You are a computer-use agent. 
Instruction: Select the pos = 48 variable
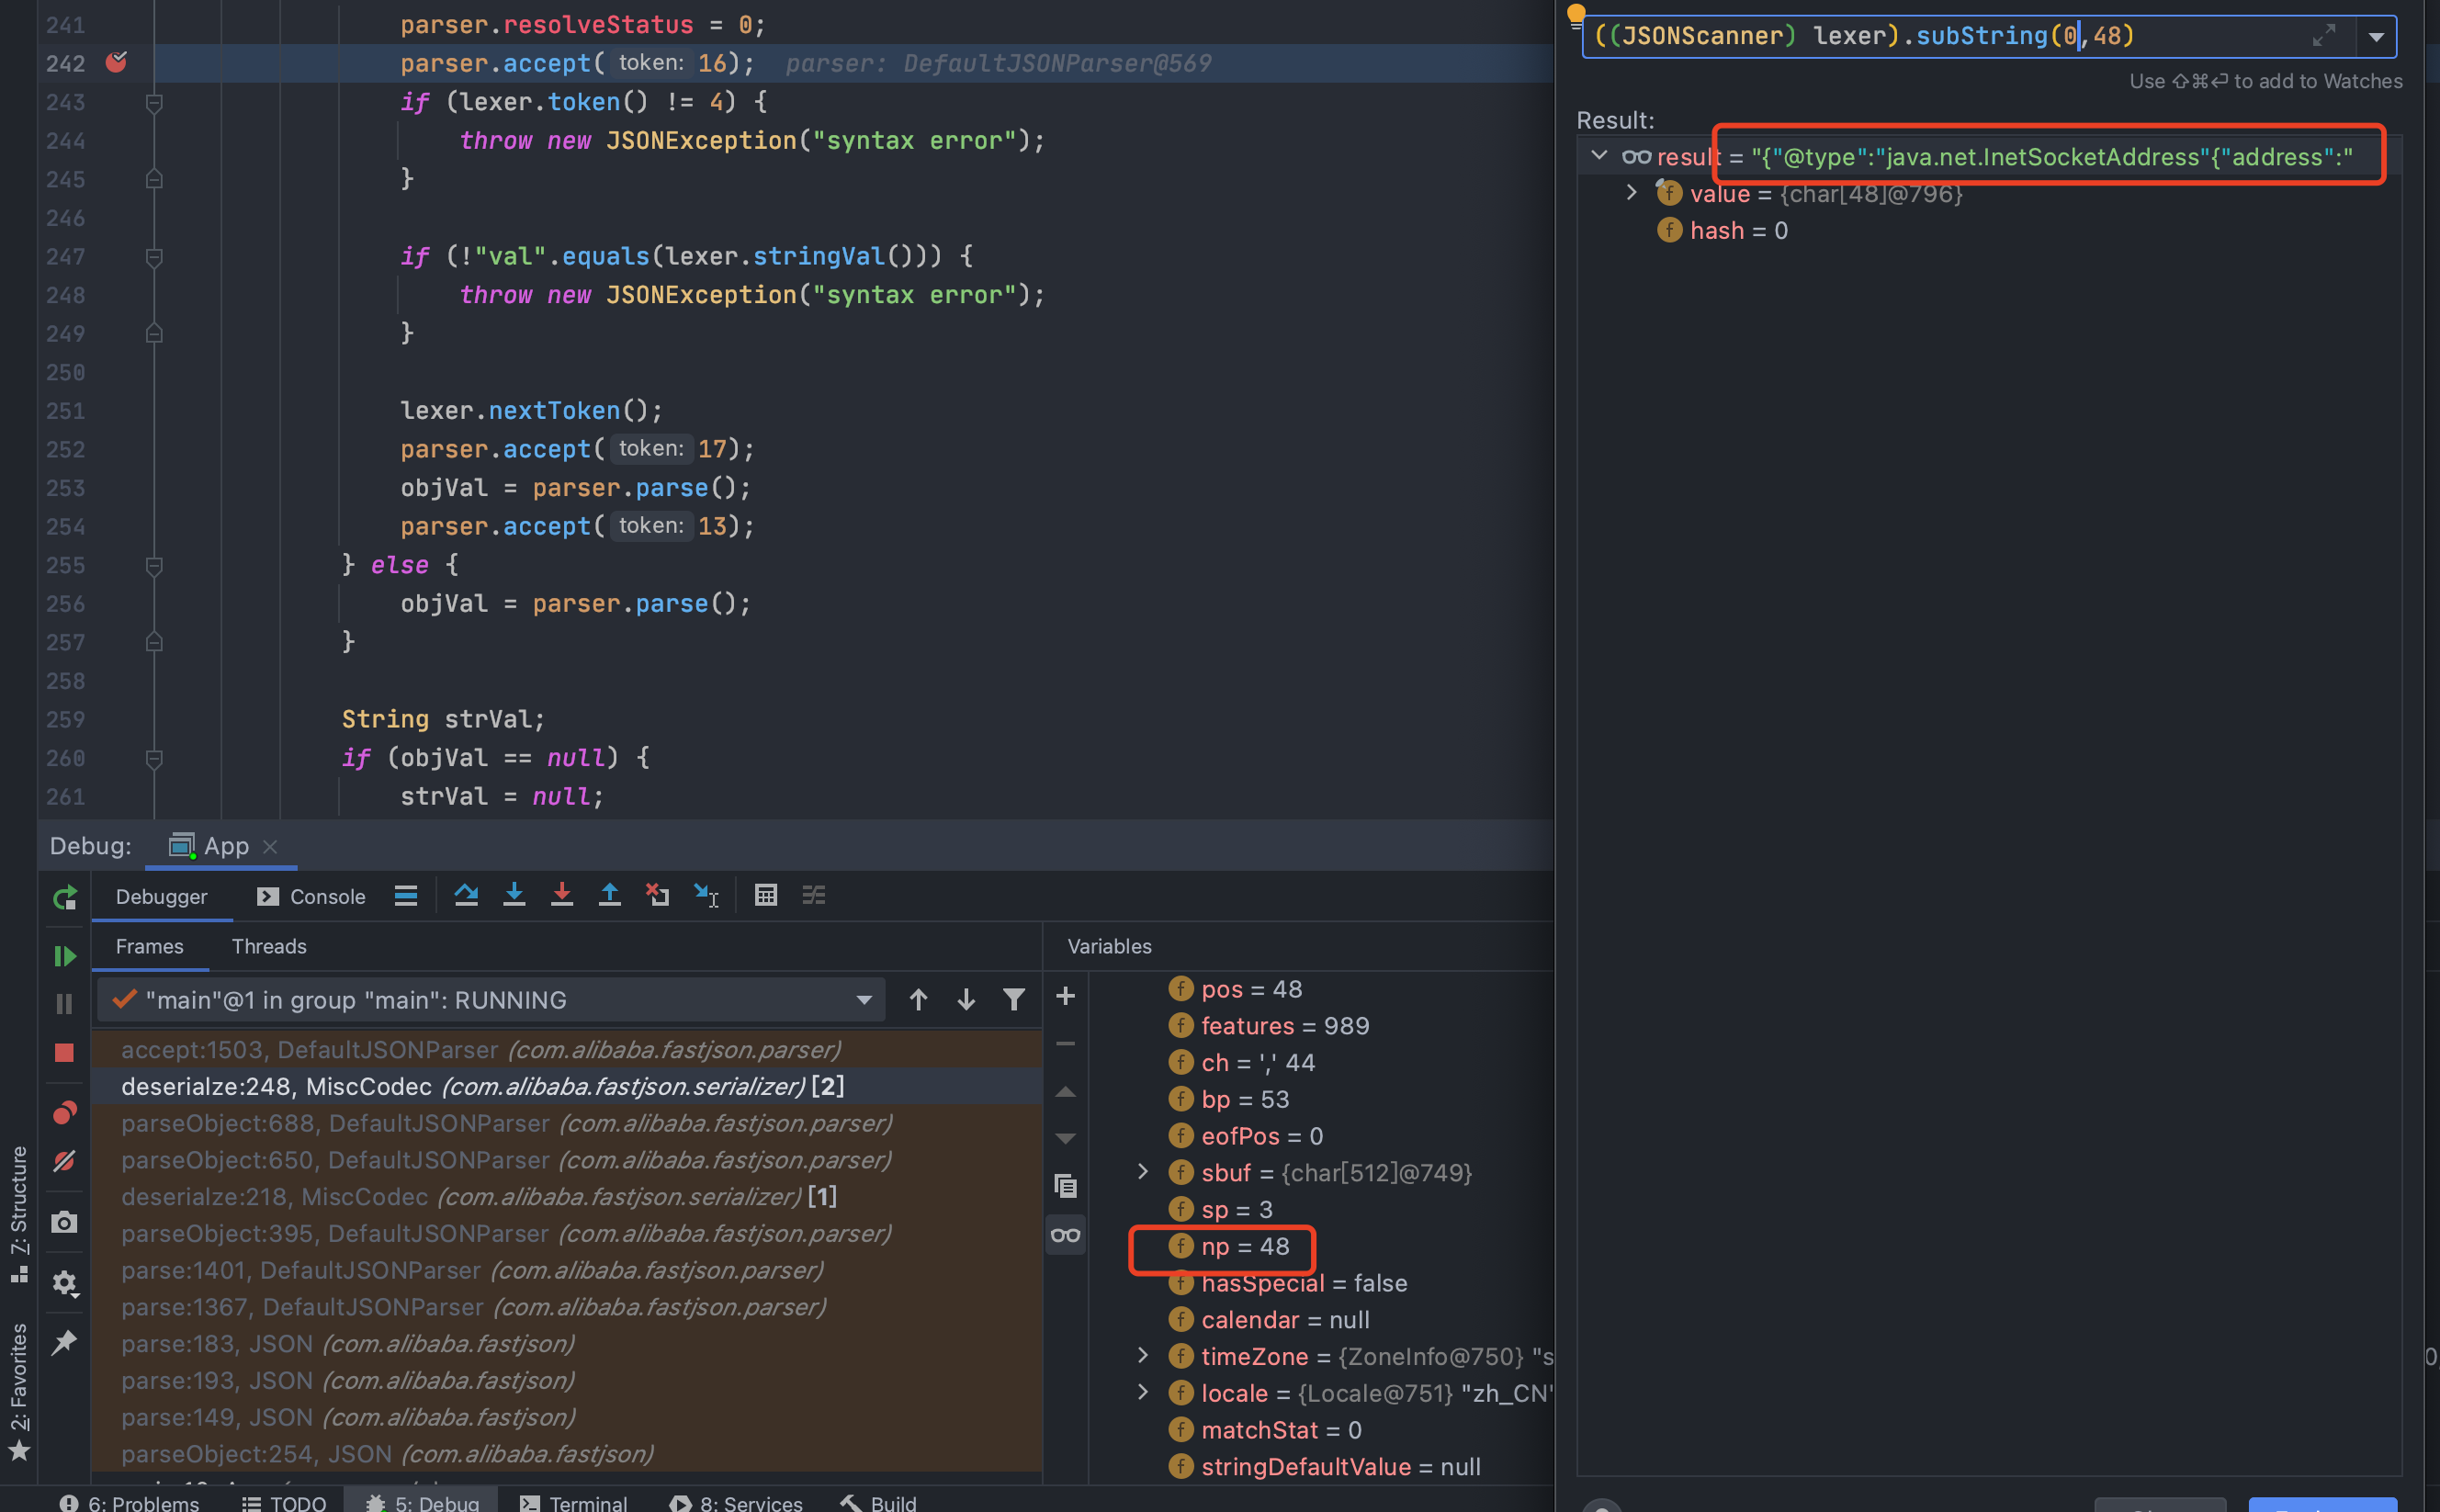(x=1235, y=988)
